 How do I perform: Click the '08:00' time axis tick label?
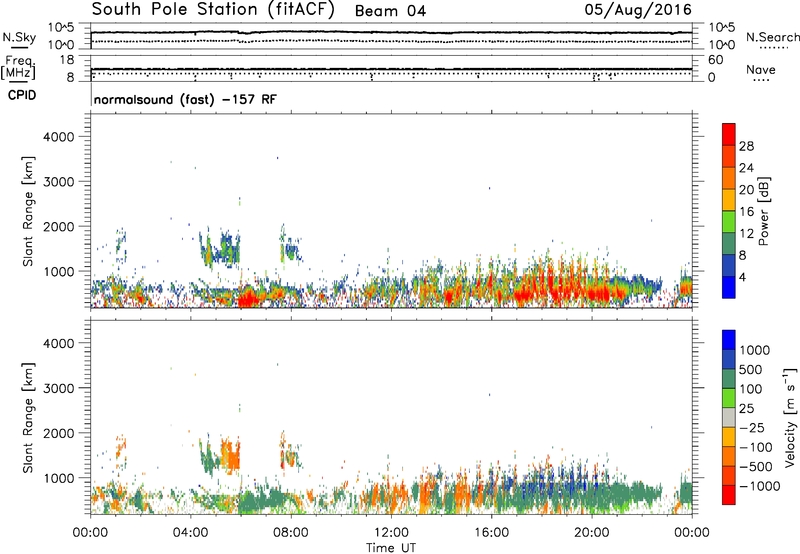click(291, 533)
